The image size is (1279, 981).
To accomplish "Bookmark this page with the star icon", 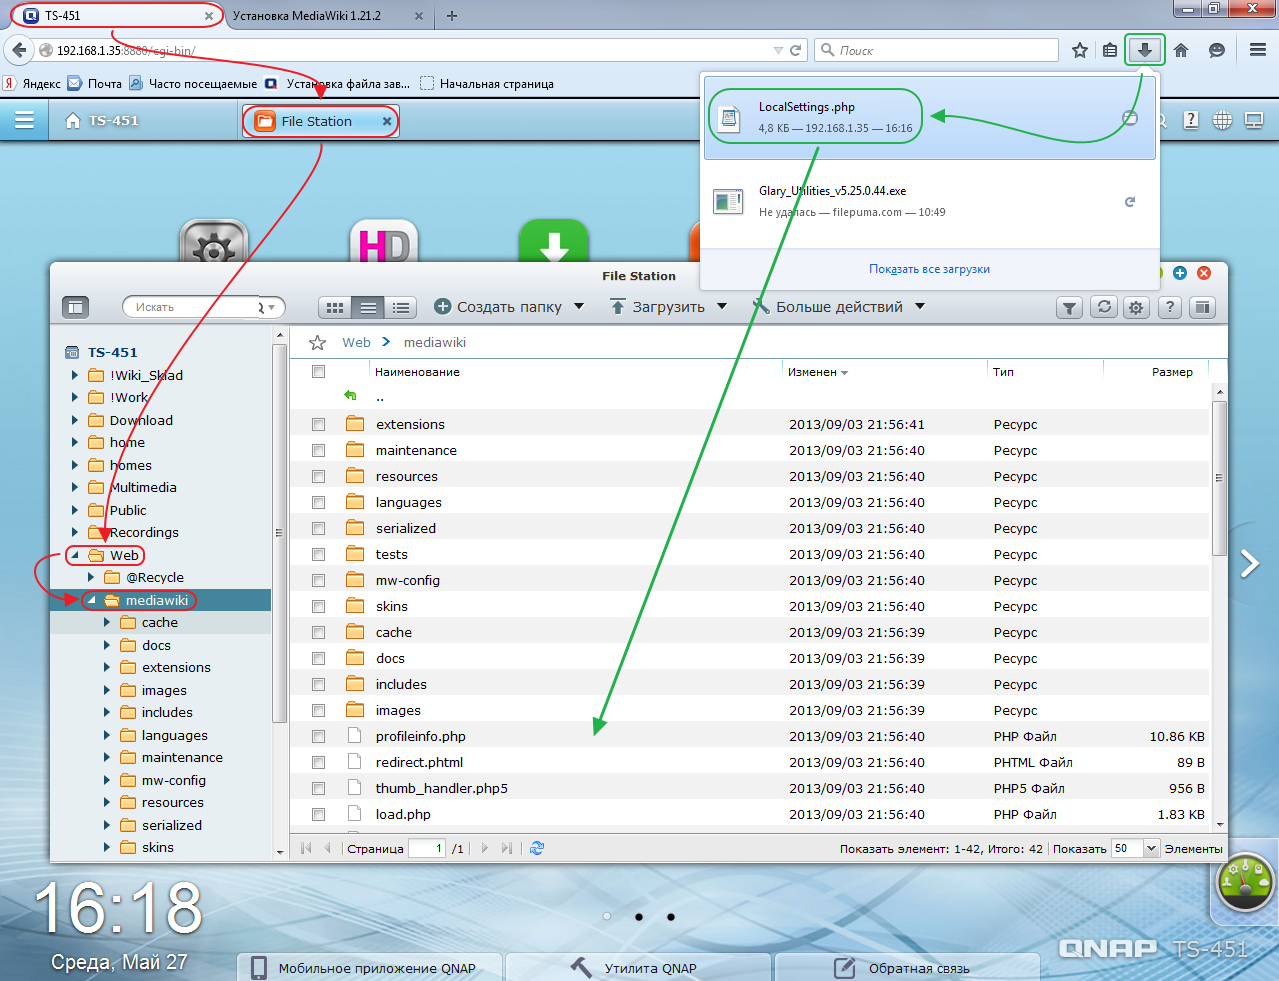I will pyautogui.click(x=1080, y=50).
